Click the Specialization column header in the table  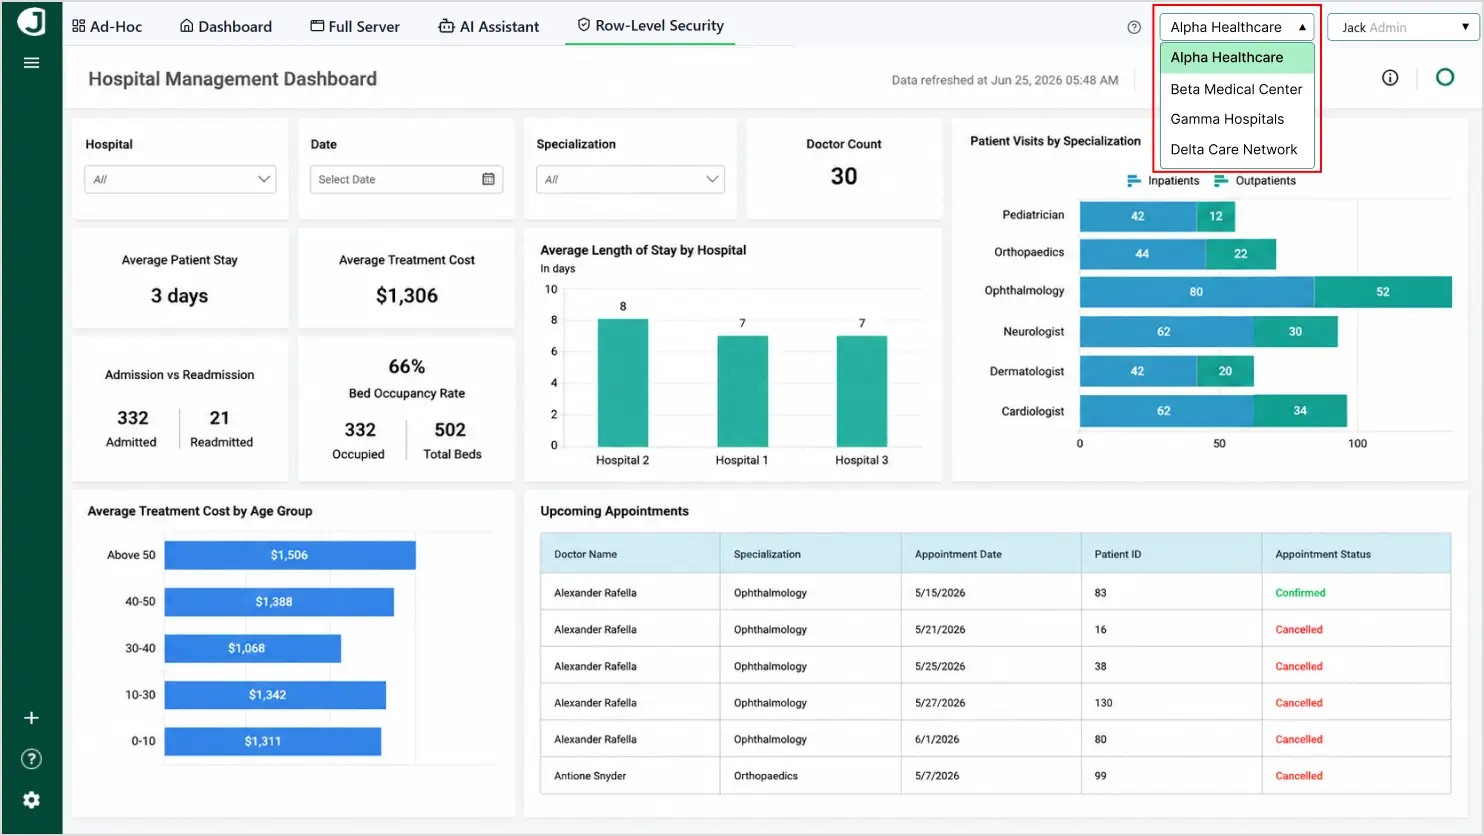(x=810, y=554)
